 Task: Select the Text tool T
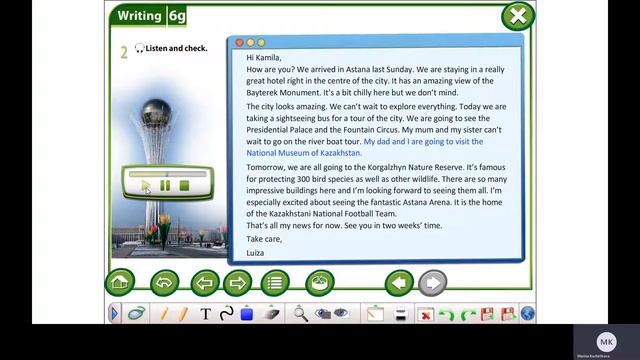[206, 314]
